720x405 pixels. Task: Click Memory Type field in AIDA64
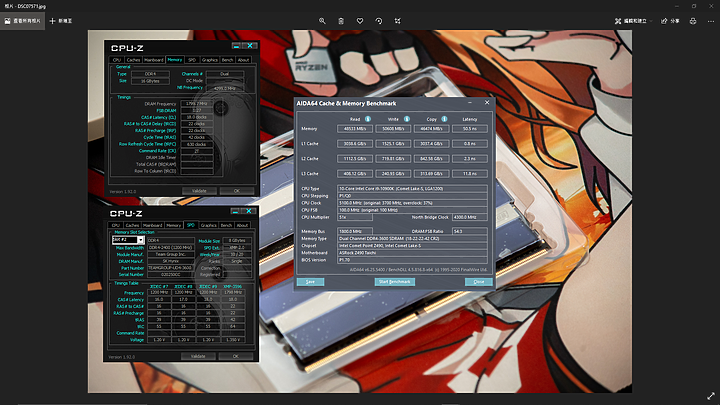[412, 238]
